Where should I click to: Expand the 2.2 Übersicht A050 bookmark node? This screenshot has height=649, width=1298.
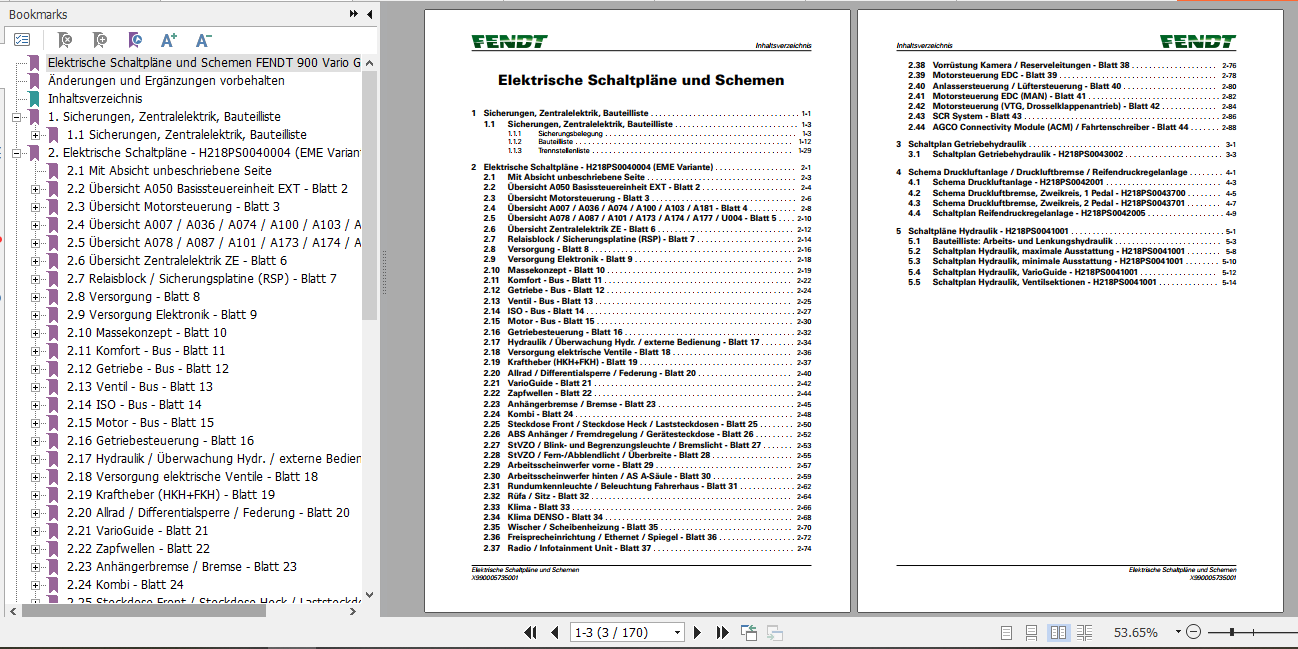click(x=36, y=189)
